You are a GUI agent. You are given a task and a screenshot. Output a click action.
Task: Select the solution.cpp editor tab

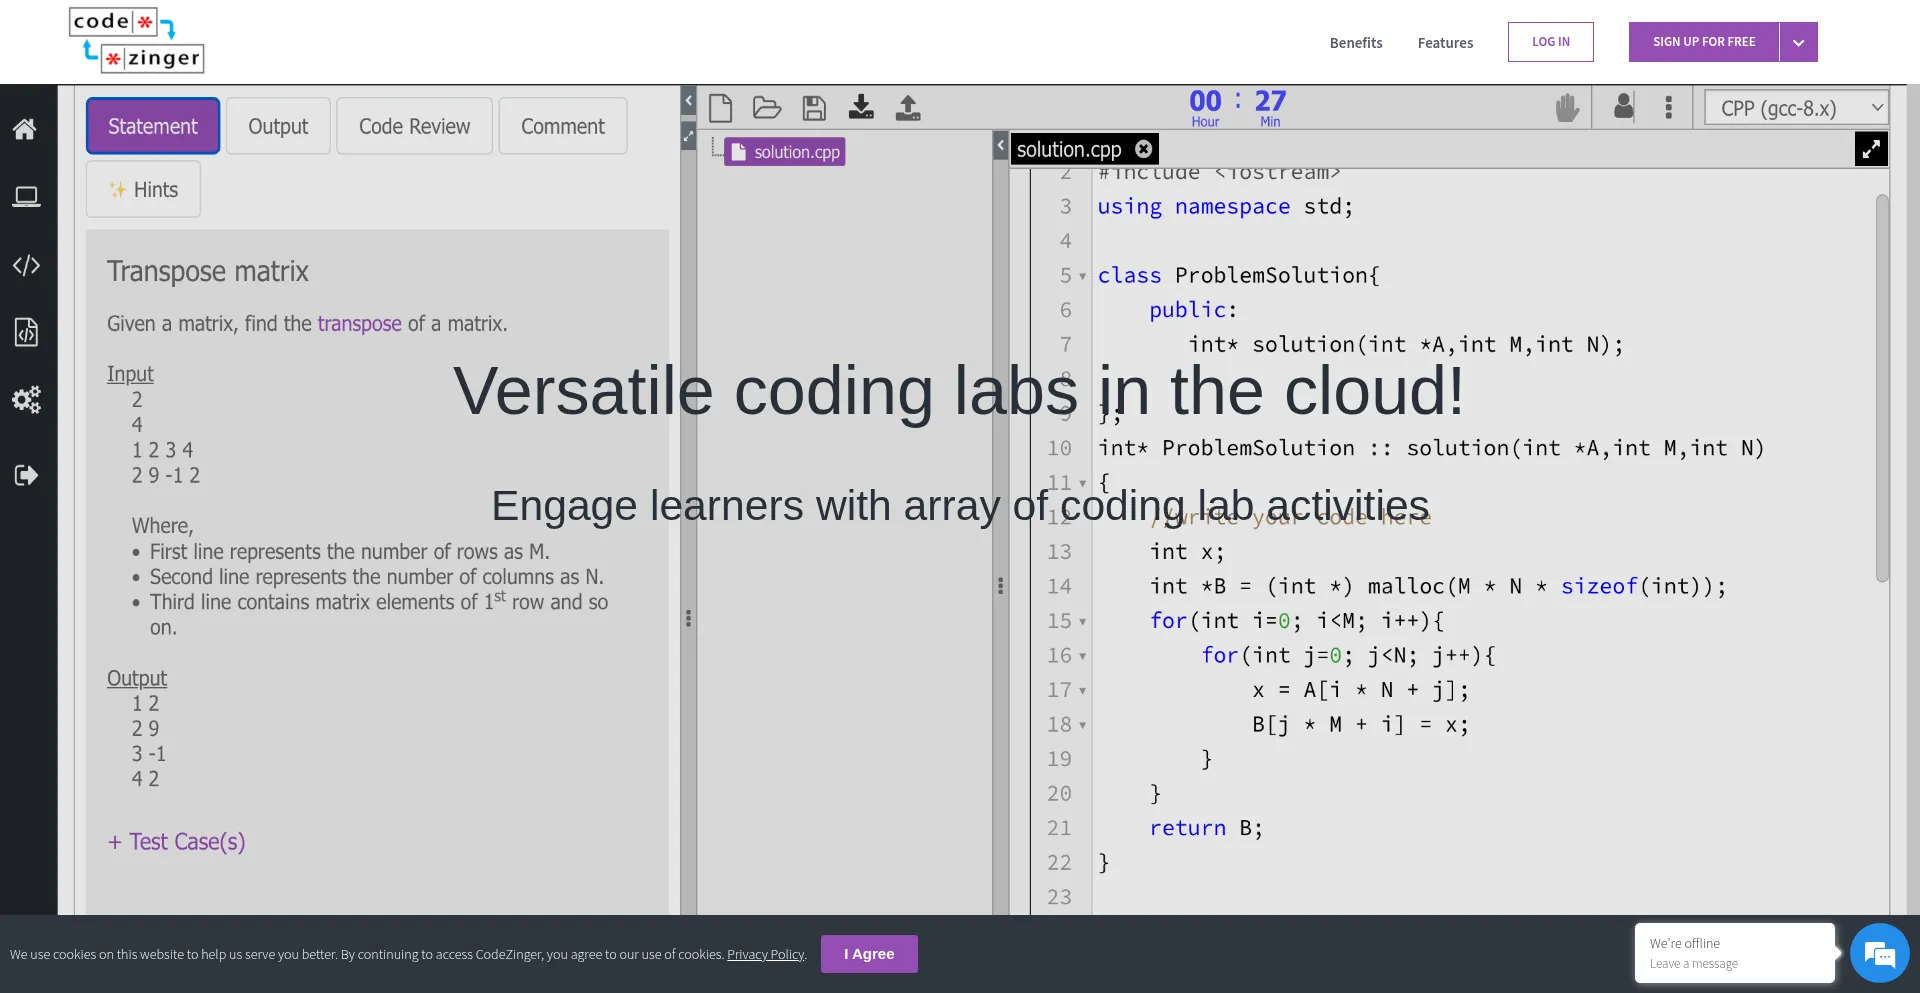click(x=1069, y=149)
